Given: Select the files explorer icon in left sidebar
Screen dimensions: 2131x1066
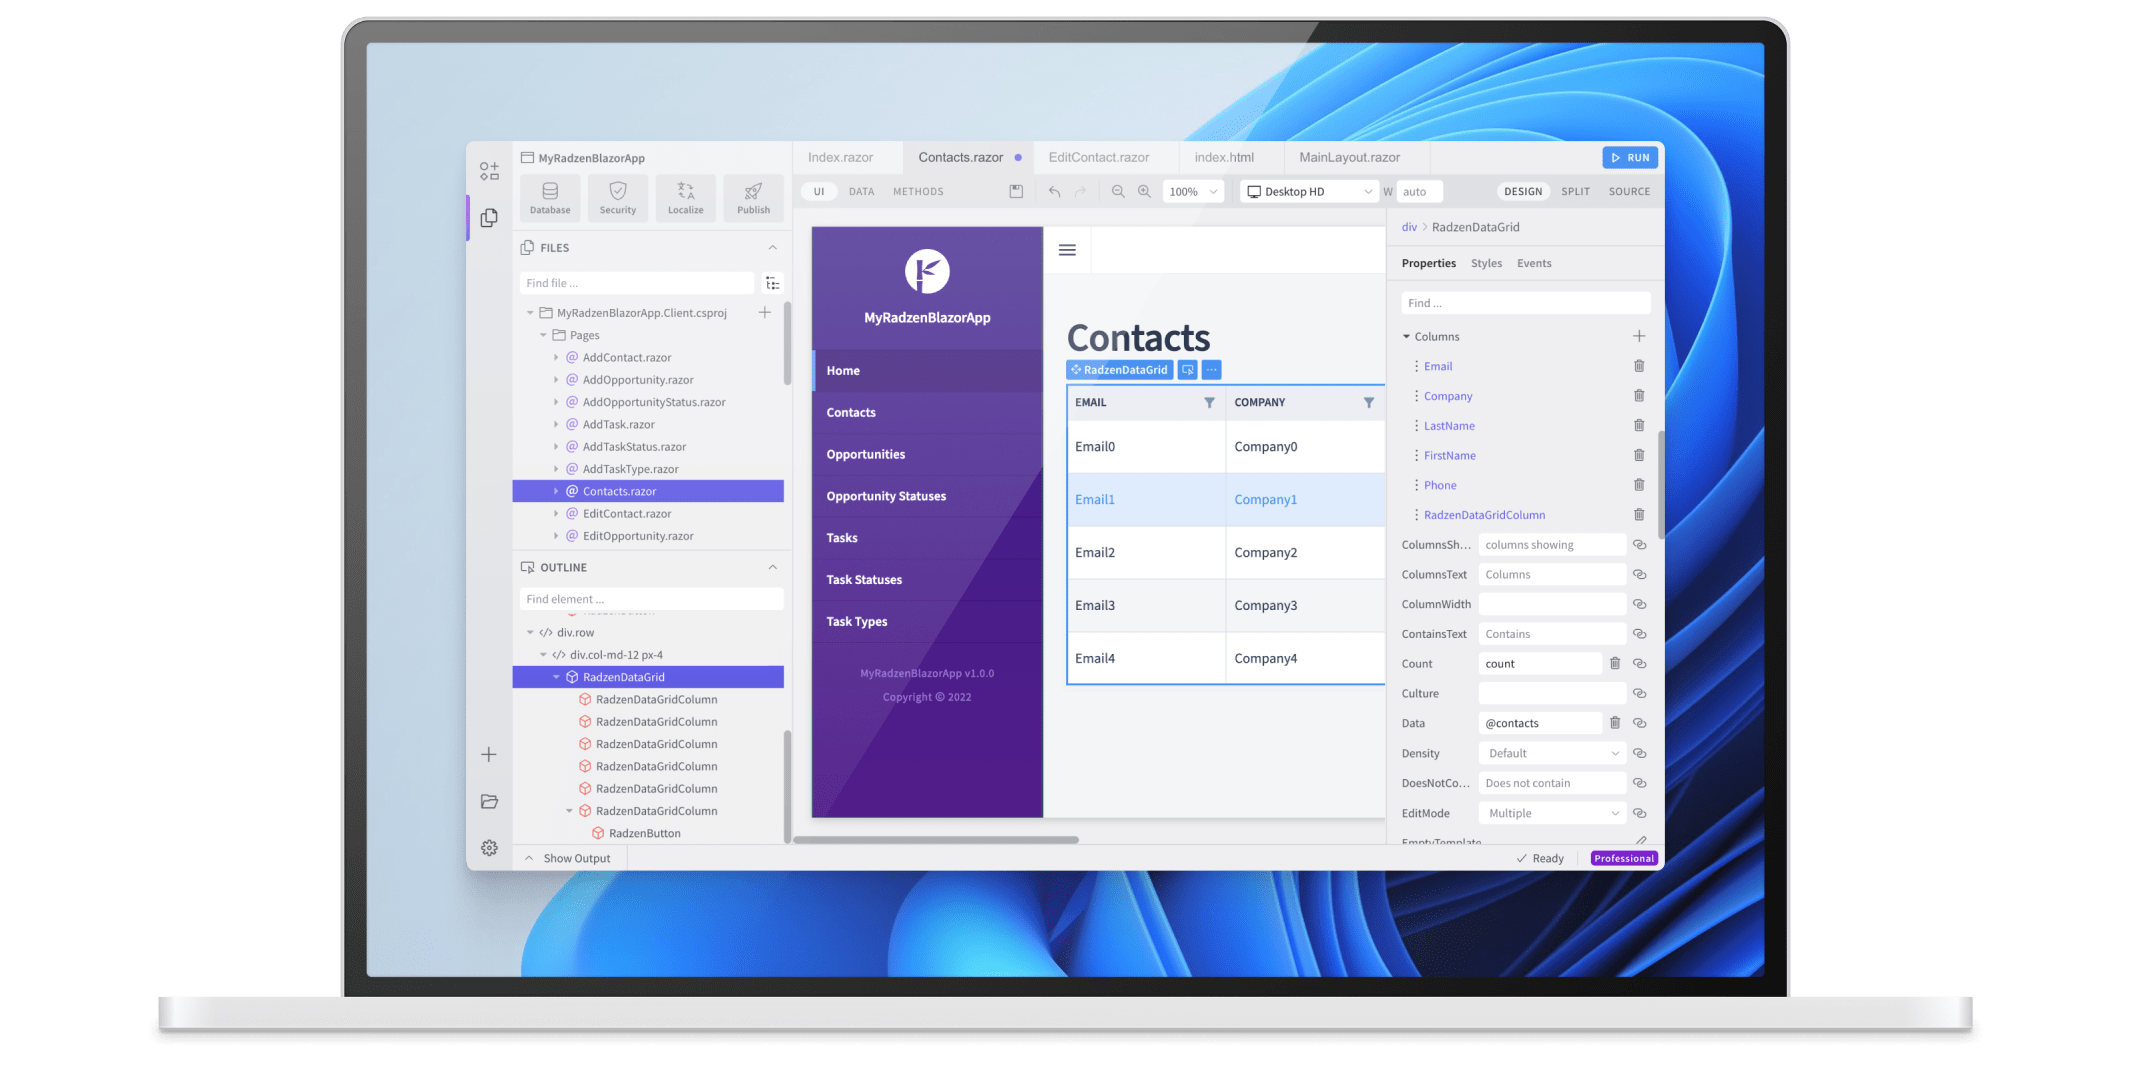Looking at the screenshot, I should [488, 218].
